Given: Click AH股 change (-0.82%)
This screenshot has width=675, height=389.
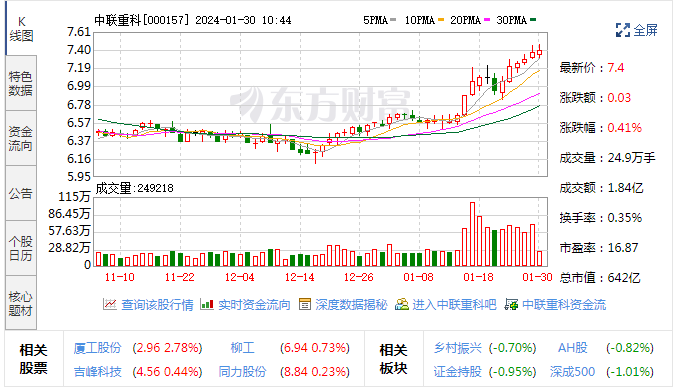Looking at the screenshot, I should (x=630, y=348).
